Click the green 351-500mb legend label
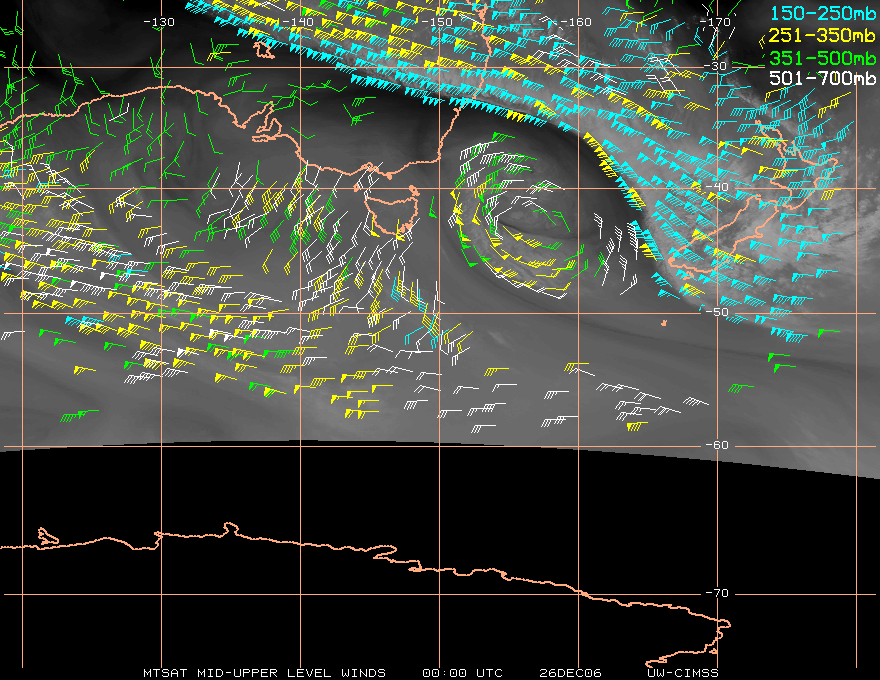This screenshot has height=680, width=880. click(822, 57)
